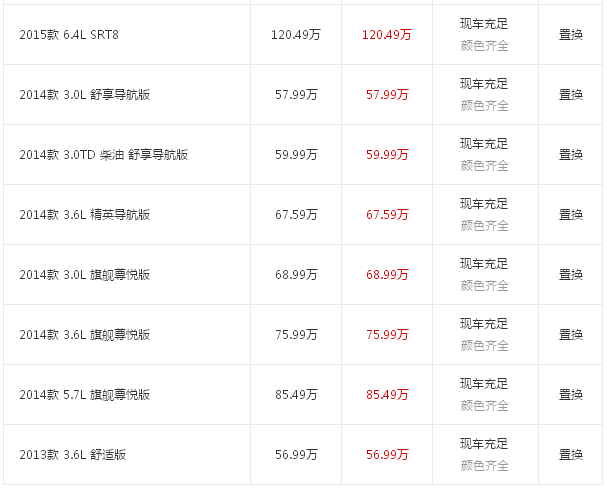This screenshot has width=607, height=488.
Task: Click 置换 for 2013款 3.6L 舒适版
Action: point(571,455)
